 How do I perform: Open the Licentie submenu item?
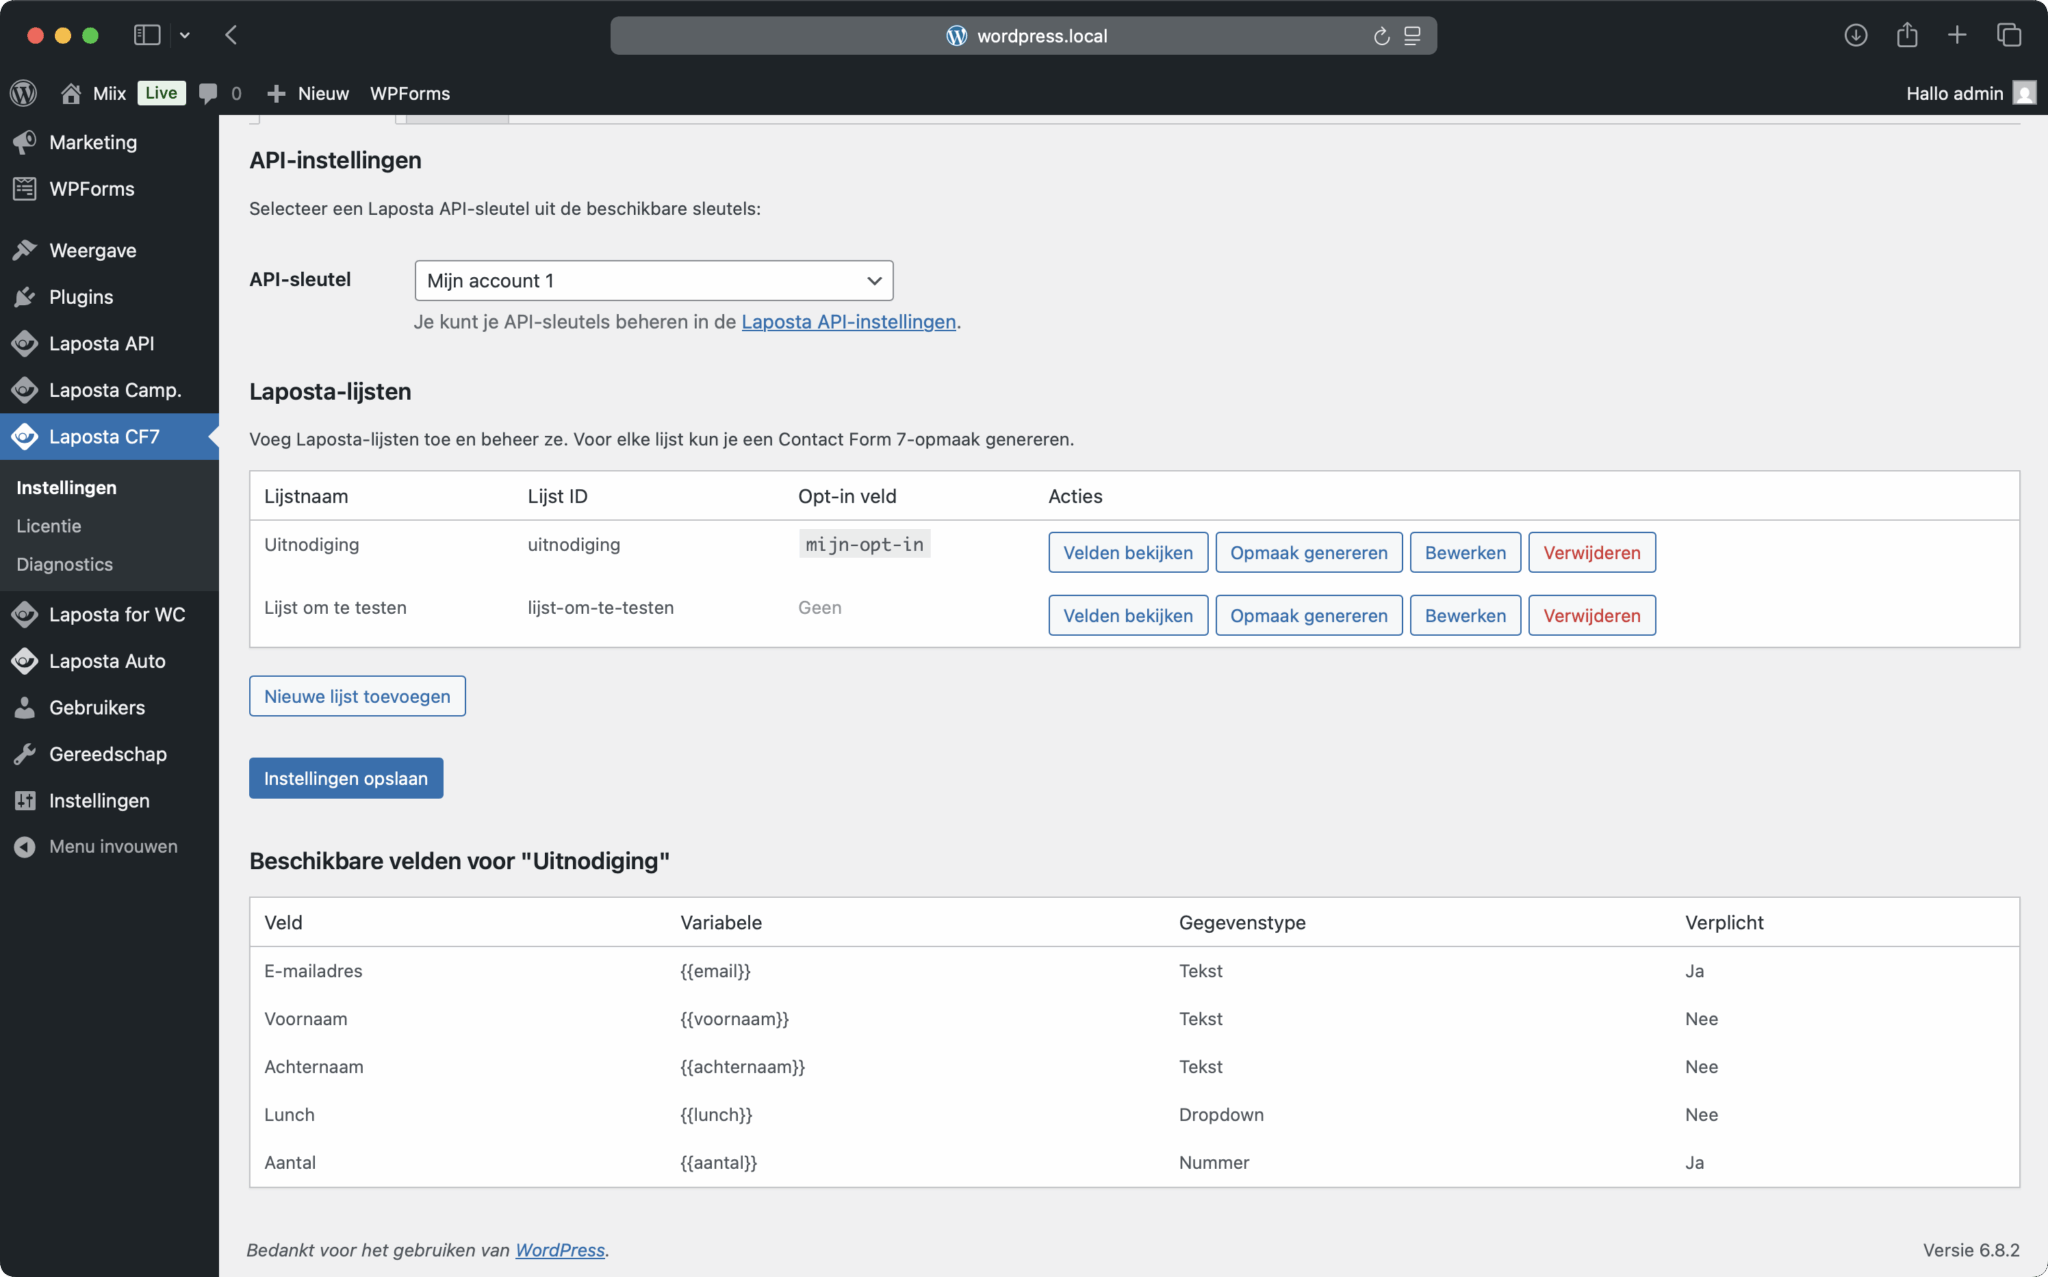click(x=49, y=526)
